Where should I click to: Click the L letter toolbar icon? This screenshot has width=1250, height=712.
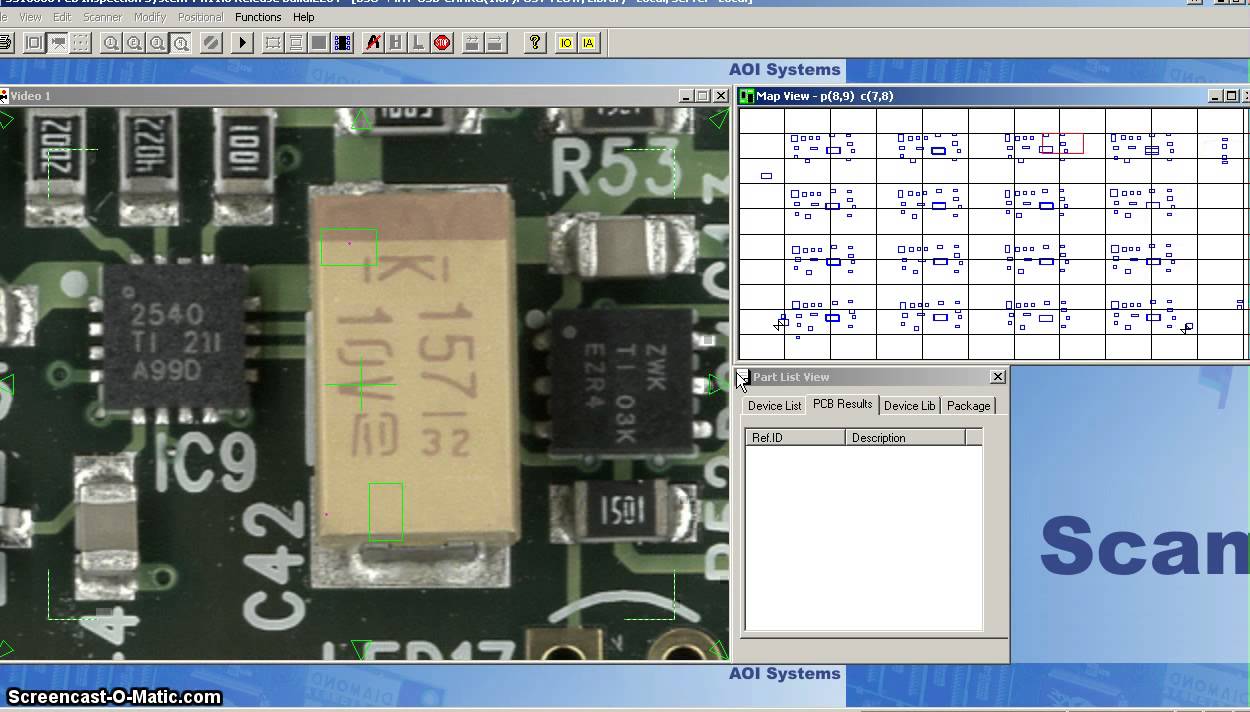[x=419, y=43]
